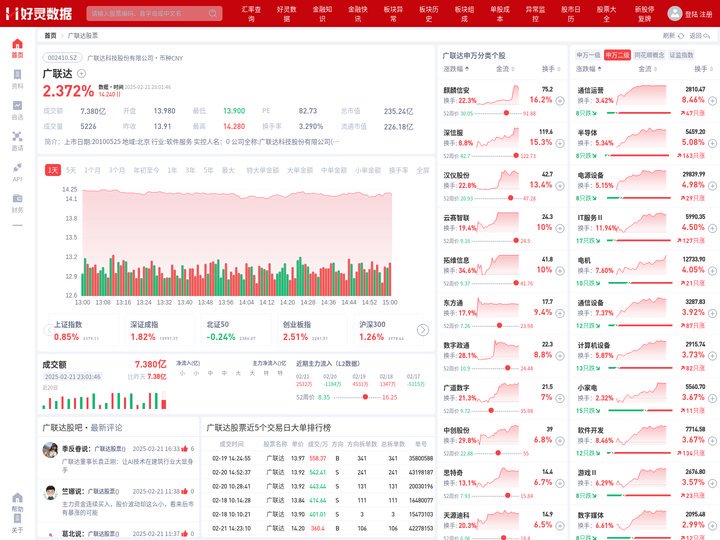Select the 5天 chart range
The image size is (720, 540).
click(x=71, y=170)
